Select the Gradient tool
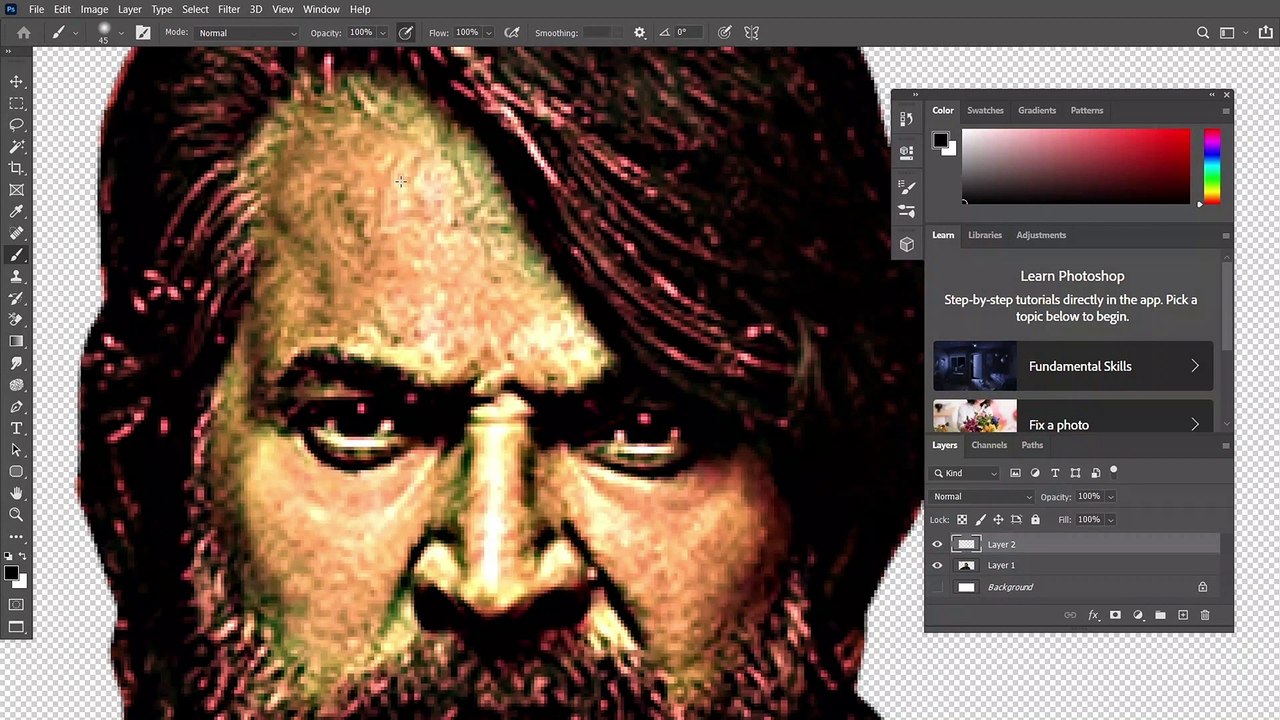The height and width of the screenshot is (720, 1280). click(16, 342)
